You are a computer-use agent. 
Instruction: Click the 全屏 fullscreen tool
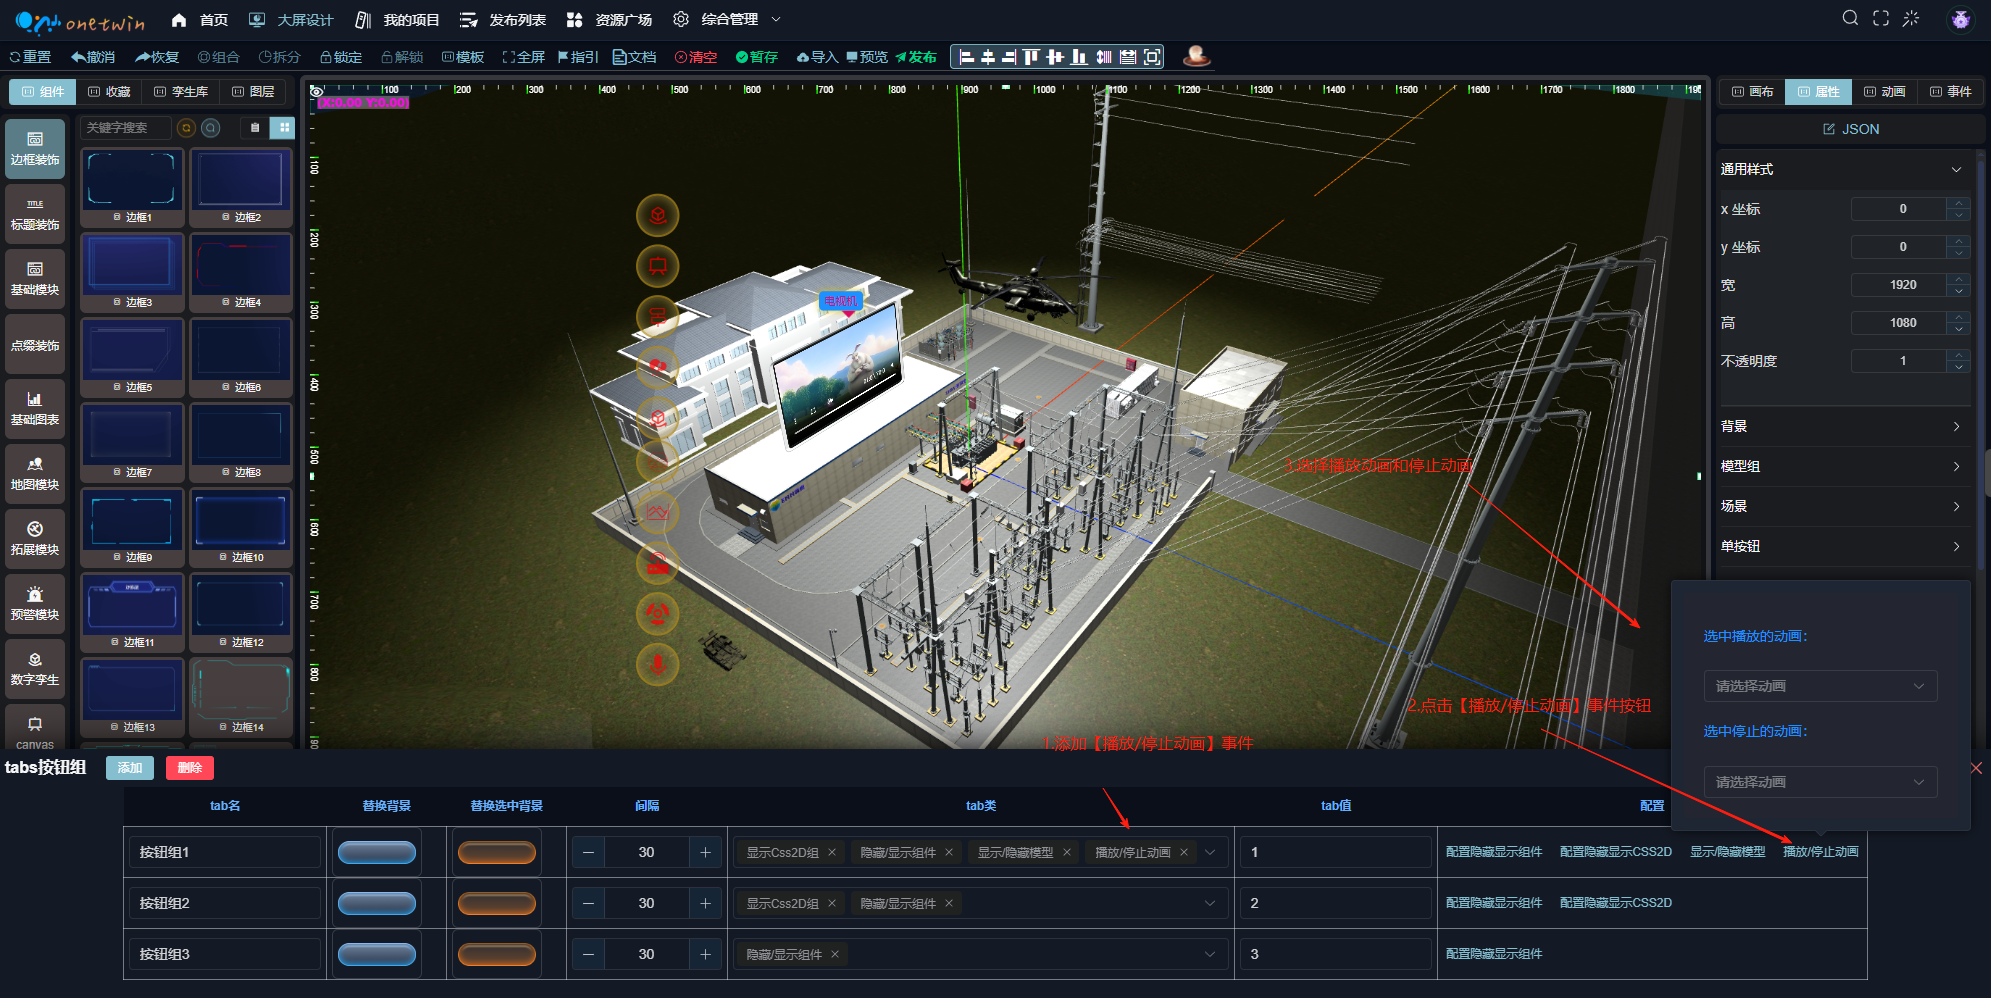point(523,57)
